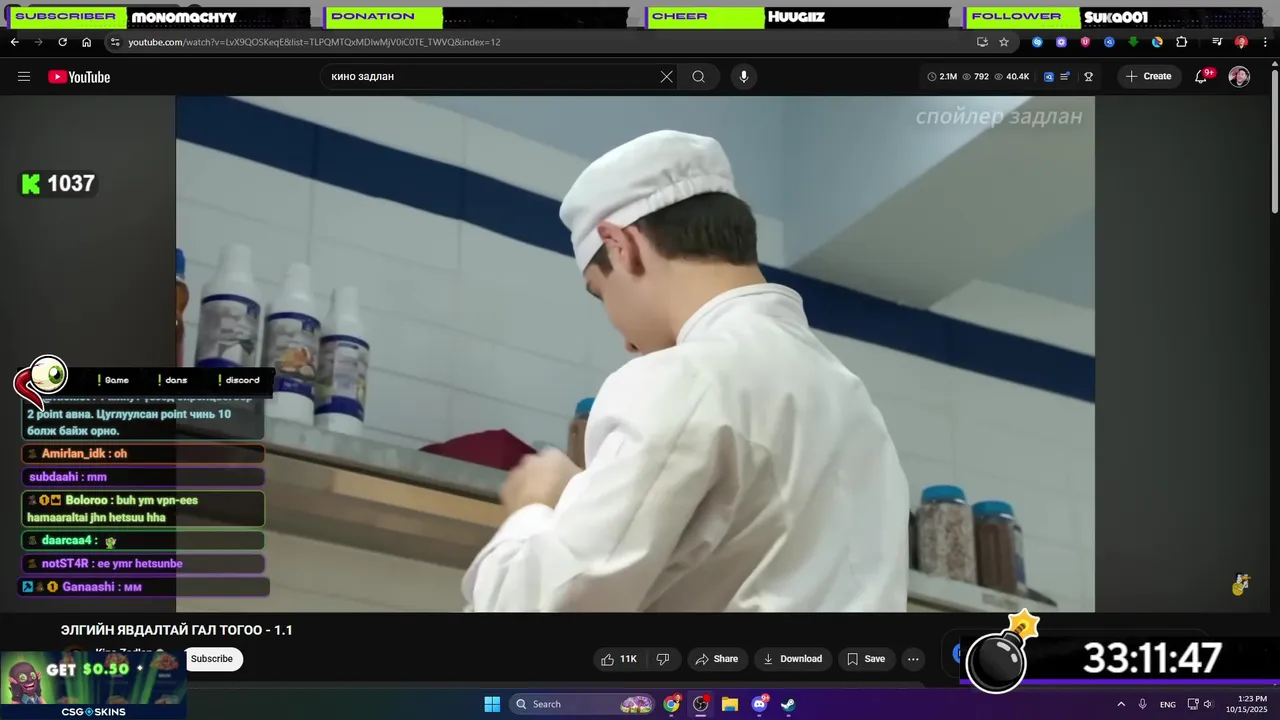Open the pink shield extension icon
The image size is (1280, 720).
[1085, 42]
